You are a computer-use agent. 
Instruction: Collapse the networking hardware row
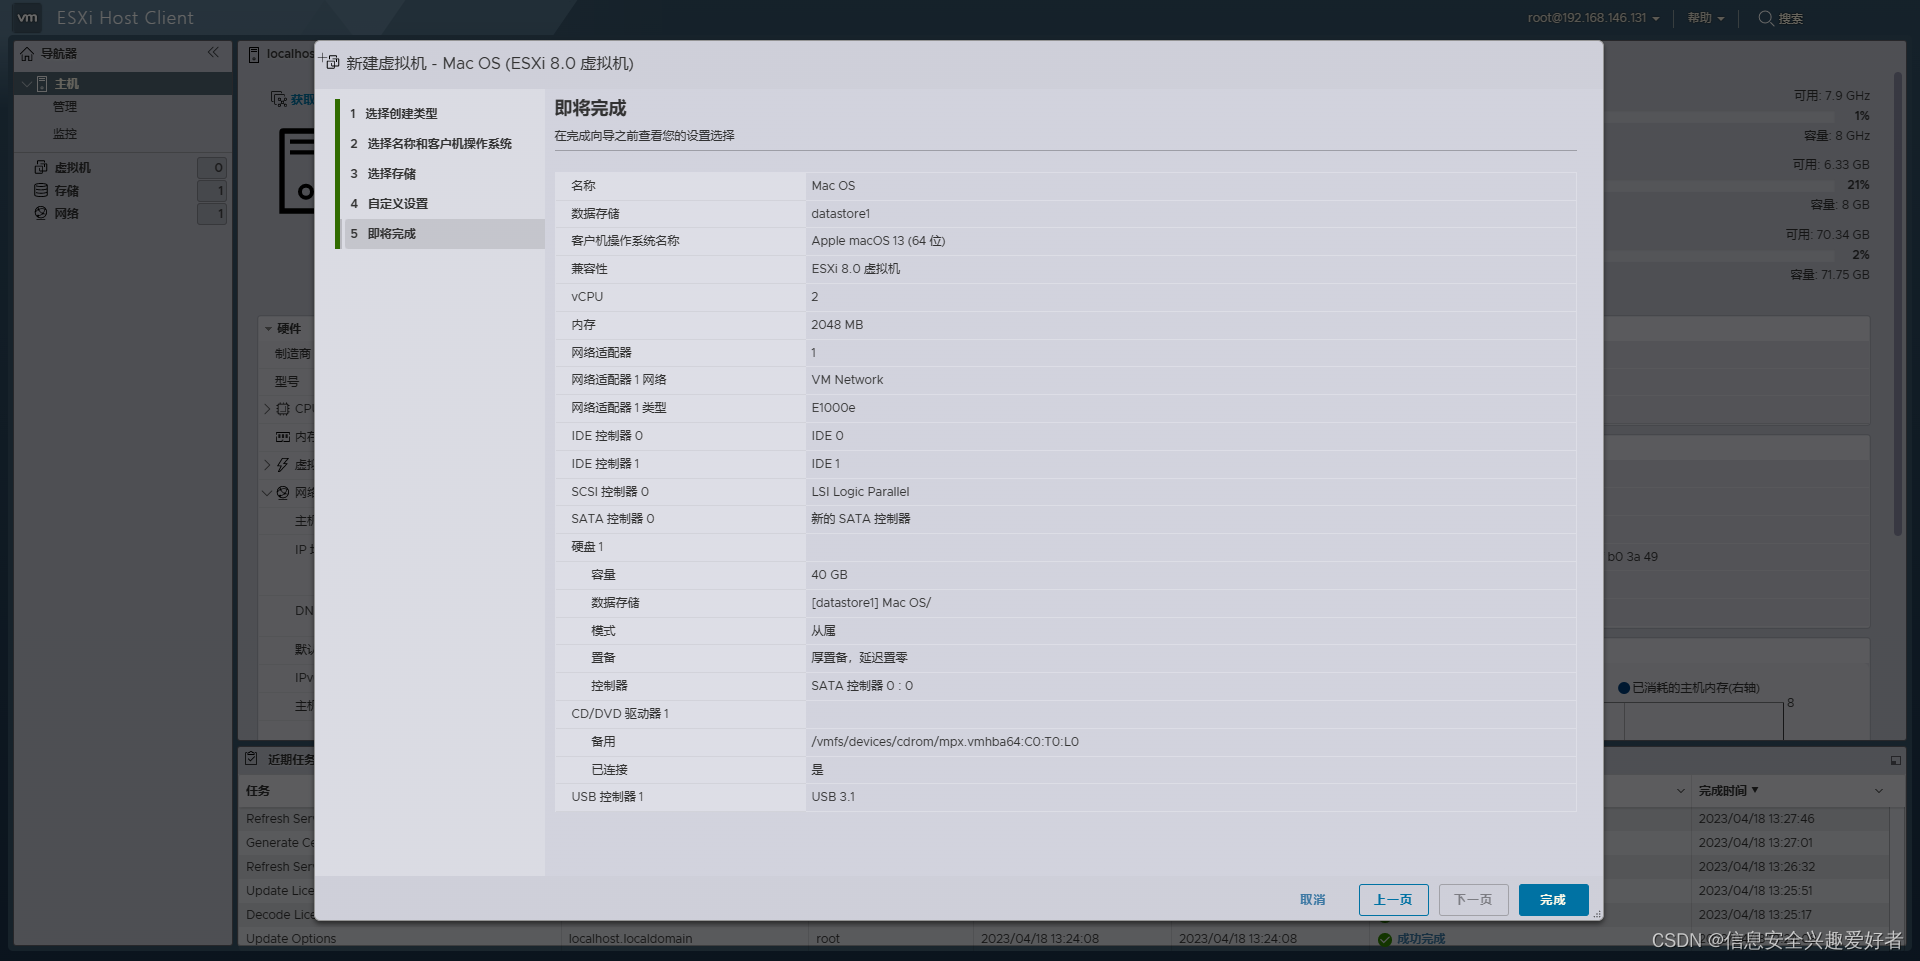267,493
